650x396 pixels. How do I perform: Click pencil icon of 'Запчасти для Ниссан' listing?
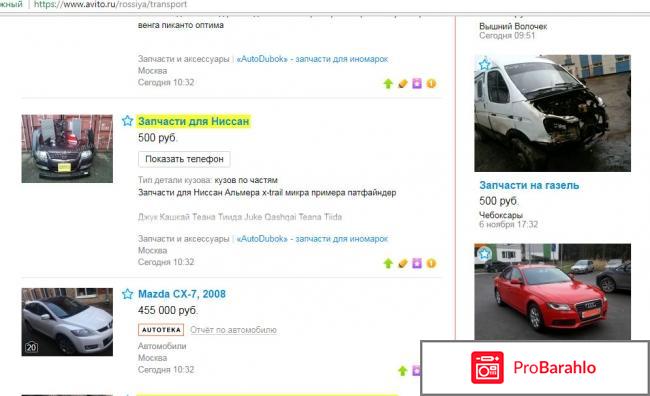(x=403, y=263)
